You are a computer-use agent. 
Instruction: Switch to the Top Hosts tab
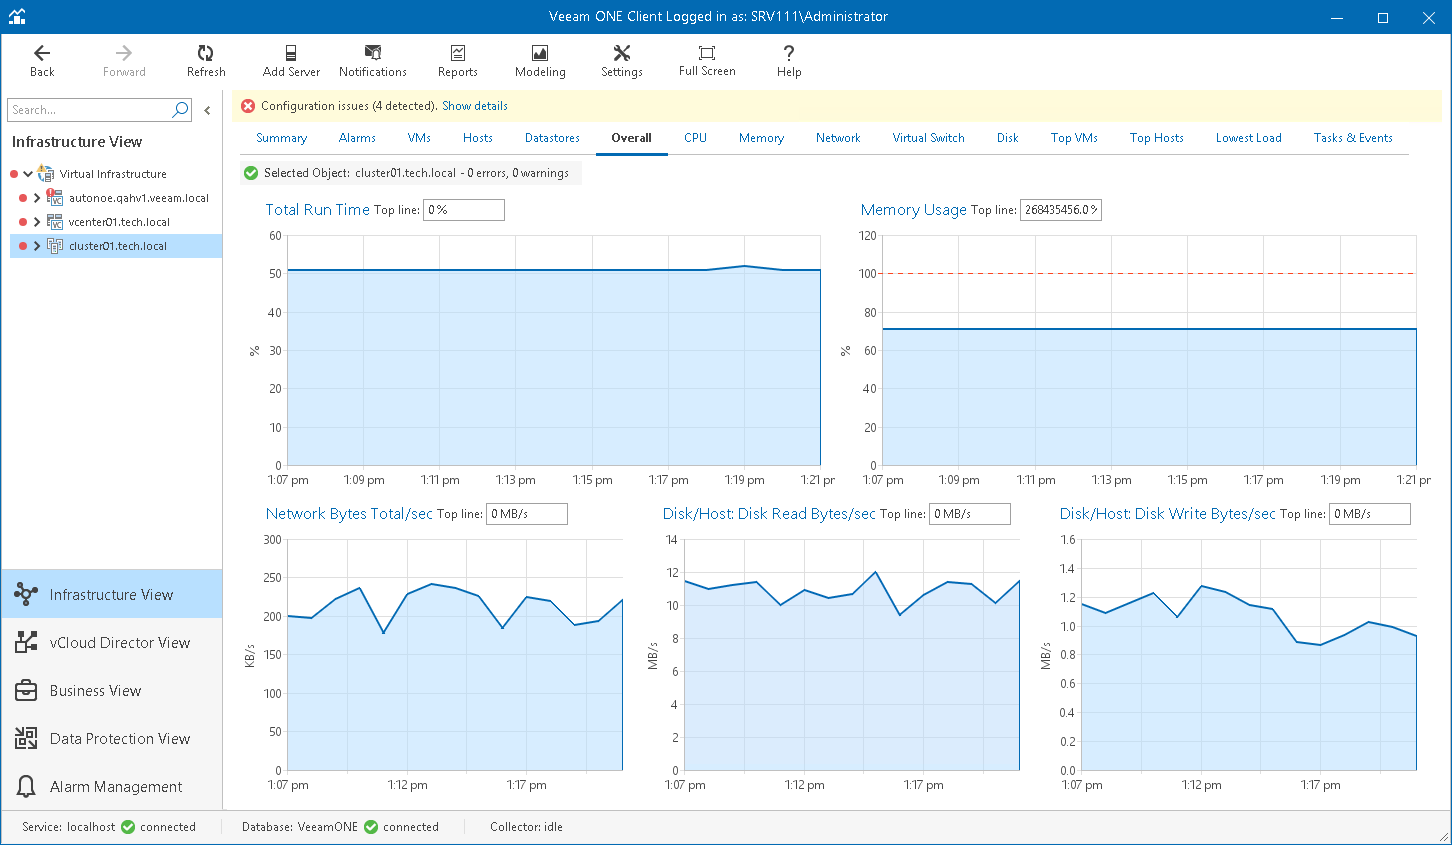pyautogui.click(x=1157, y=138)
